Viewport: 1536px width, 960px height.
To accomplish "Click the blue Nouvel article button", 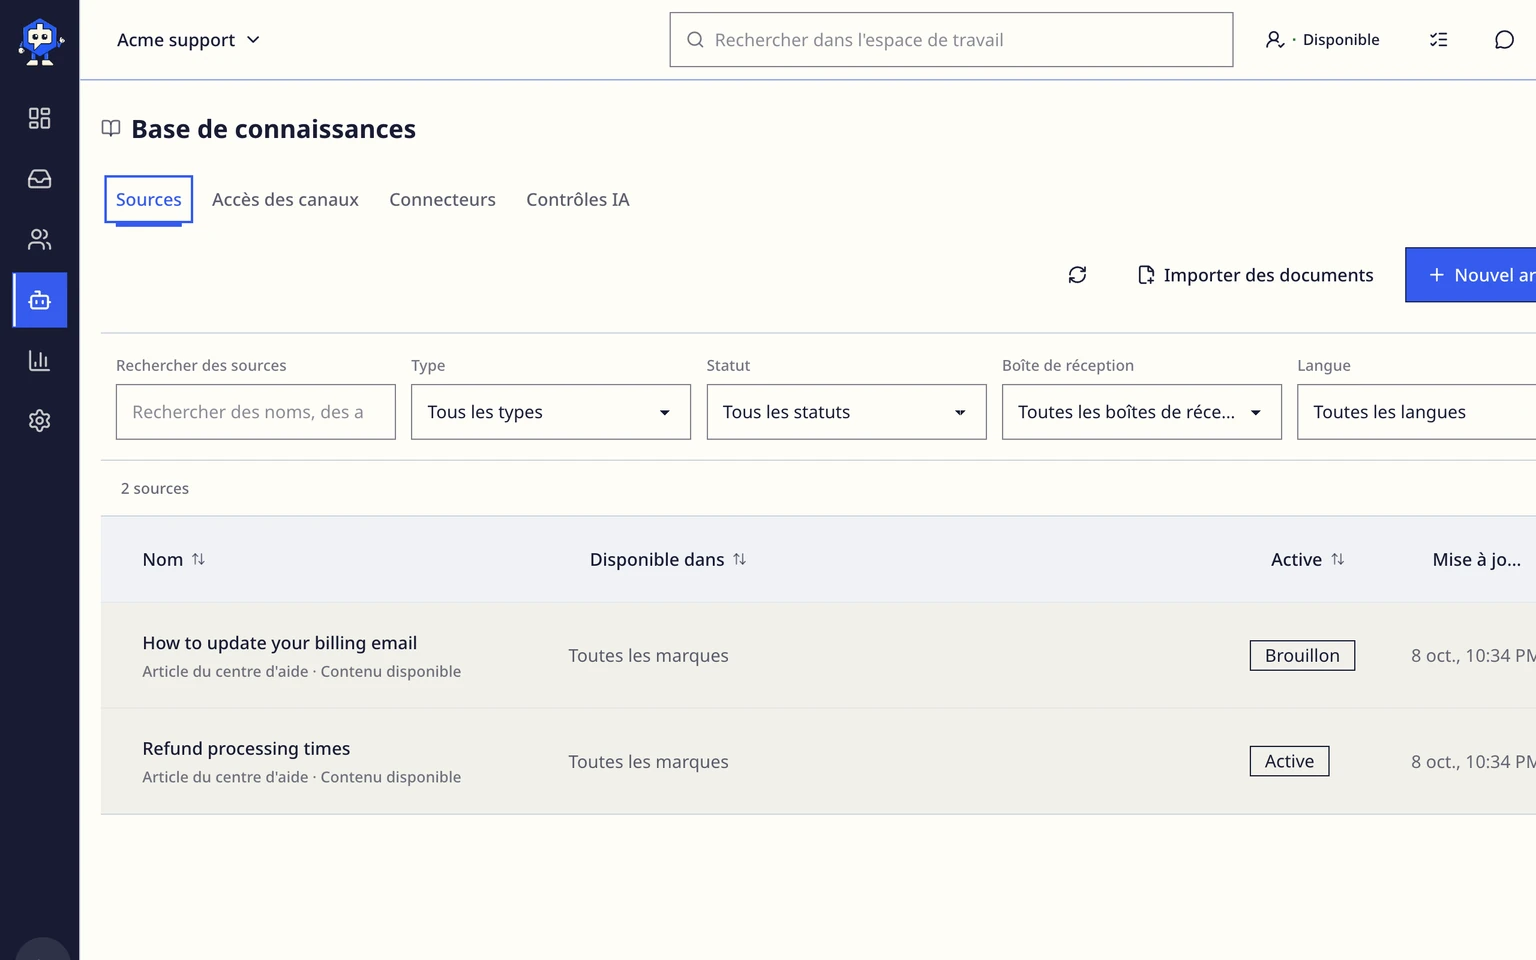I will (1471, 275).
